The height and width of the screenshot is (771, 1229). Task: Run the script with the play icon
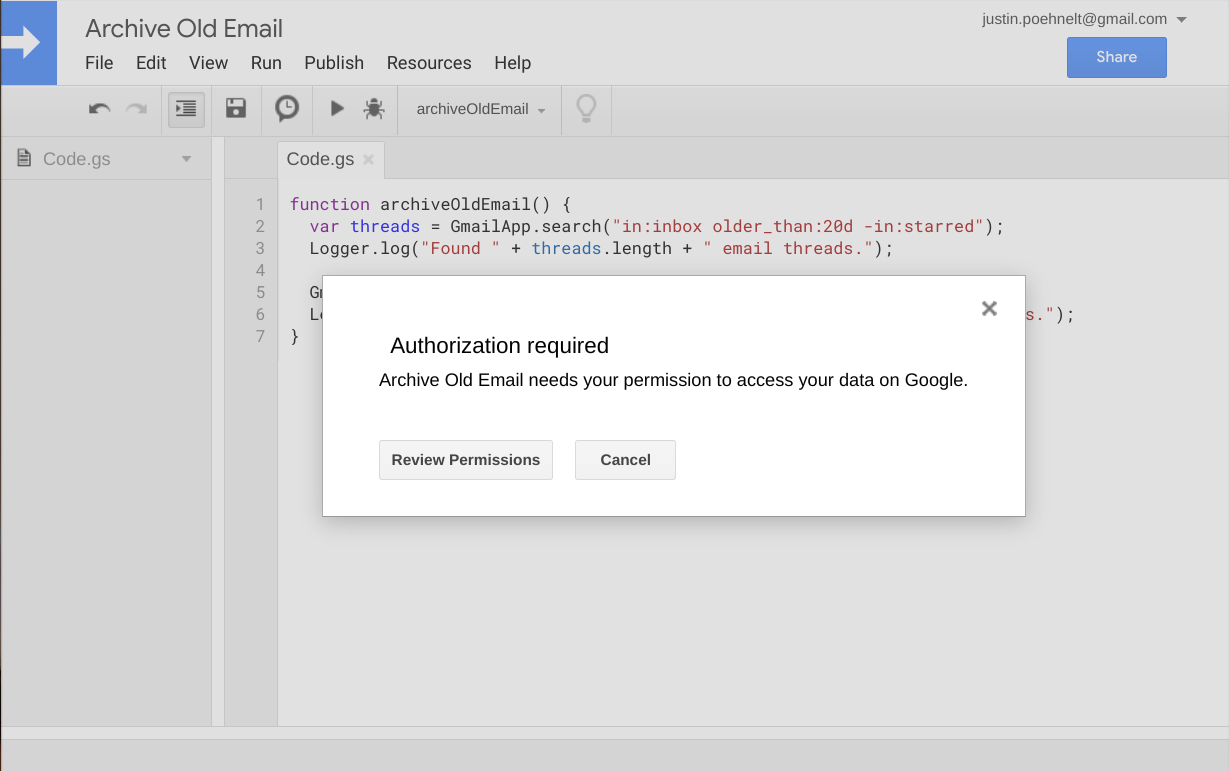point(336,109)
